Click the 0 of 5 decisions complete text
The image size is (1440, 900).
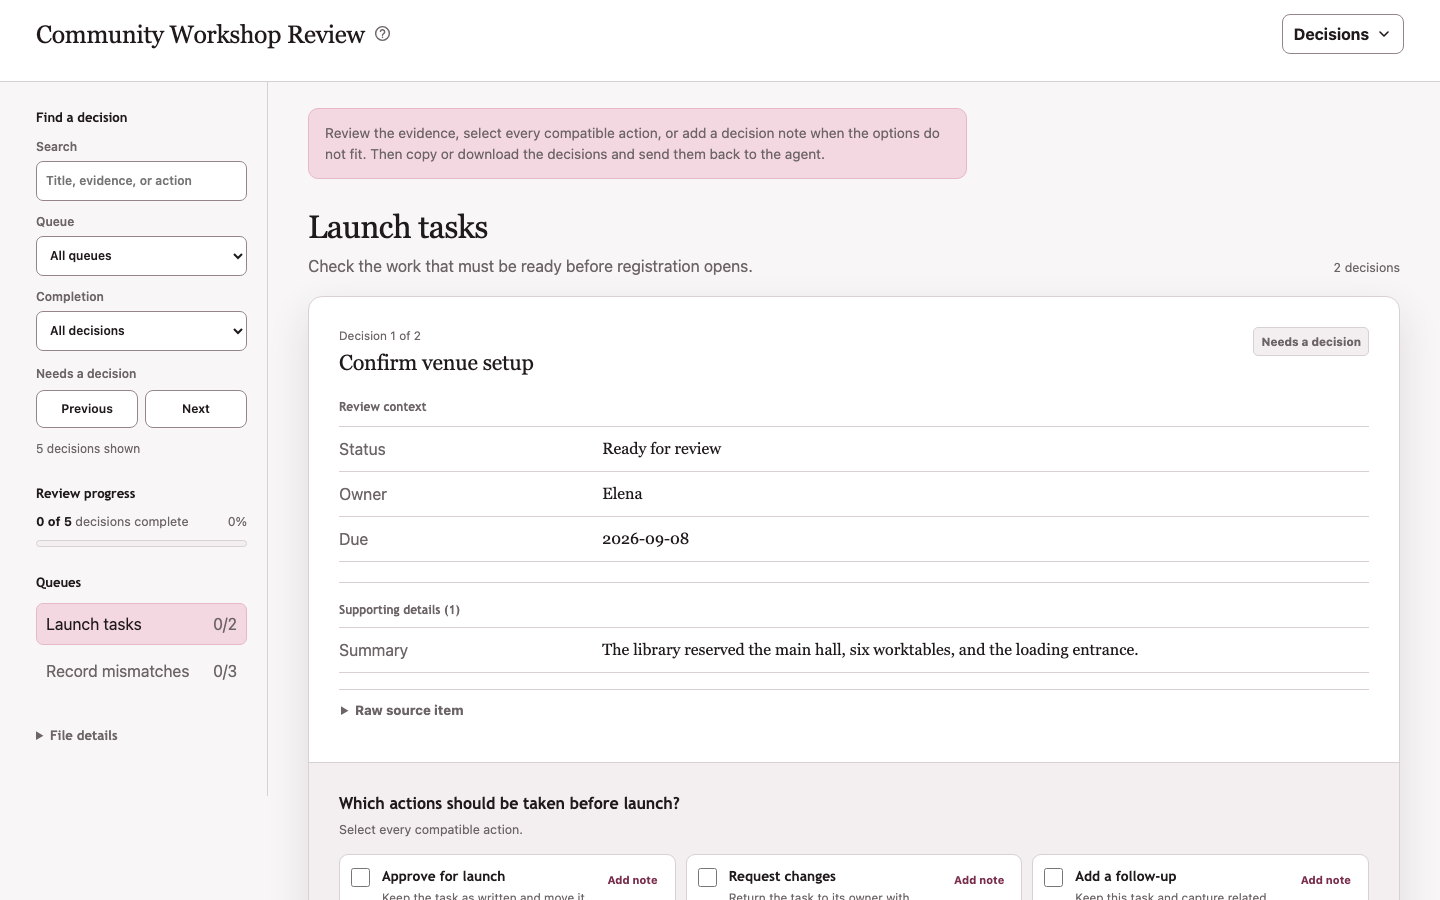(x=112, y=522)
